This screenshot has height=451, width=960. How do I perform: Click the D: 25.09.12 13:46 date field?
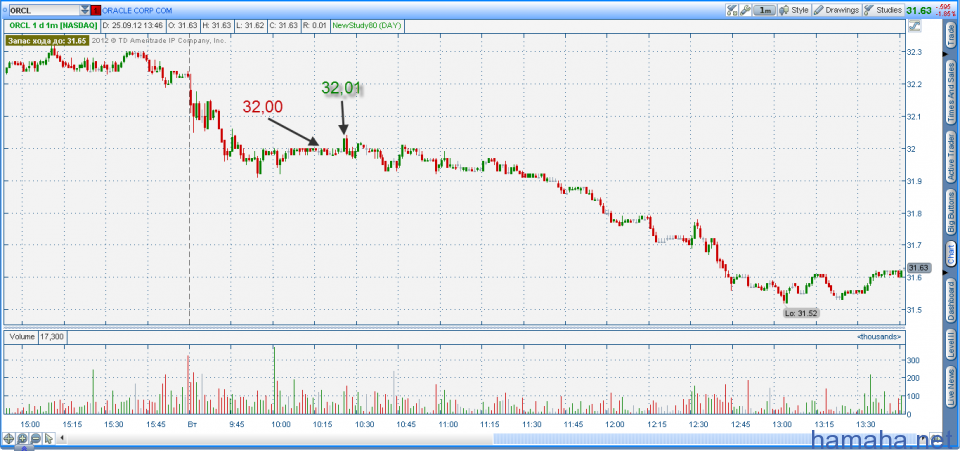click(131, 26)
